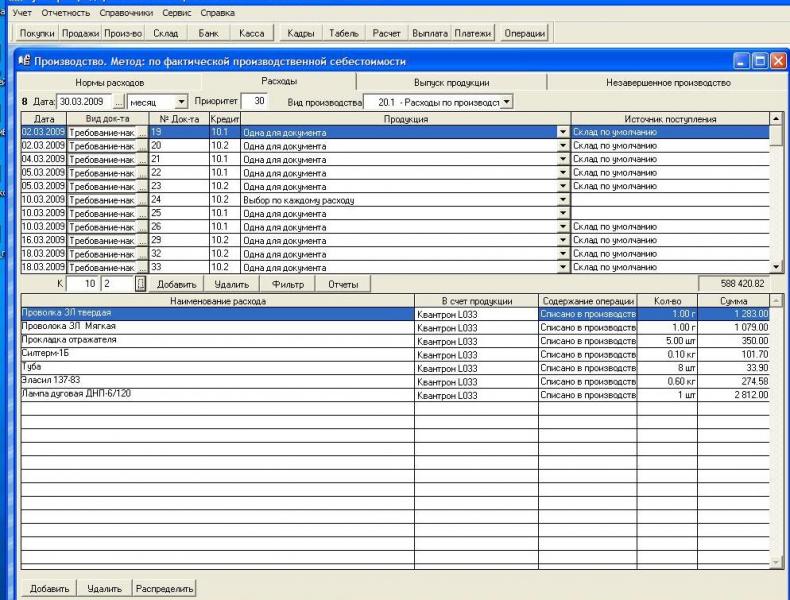Viewport: 790px width, 600px height.
Task: Switch to Выпуск продукции tab
Action: [451, 83]
